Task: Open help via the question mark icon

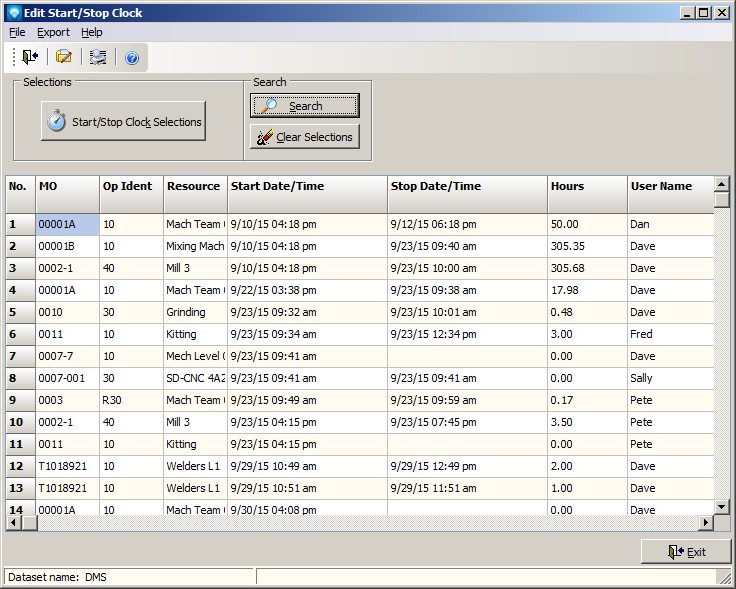Action: coord(131,58)
